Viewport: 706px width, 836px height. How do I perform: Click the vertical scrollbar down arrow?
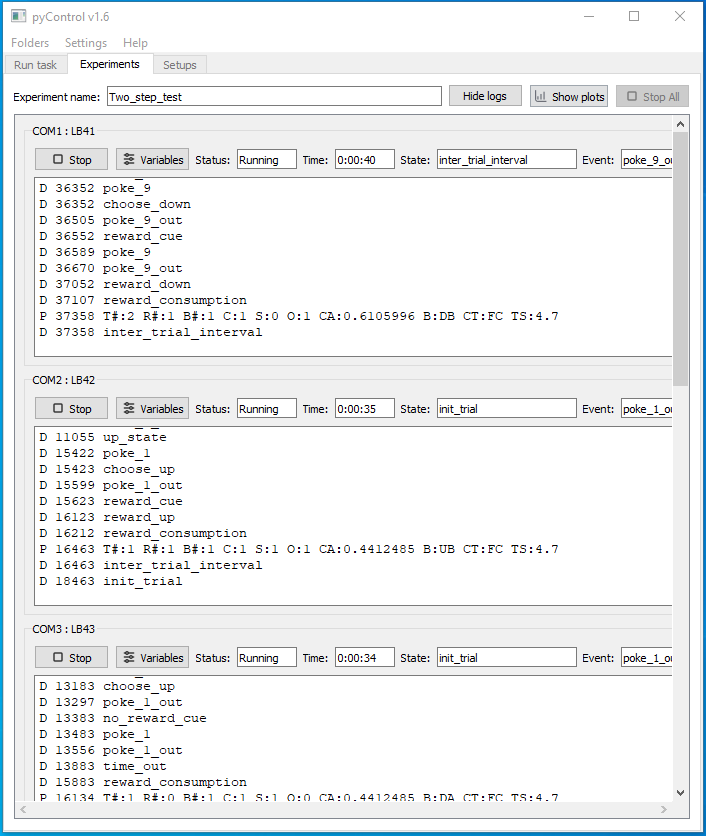pos(680,793)
